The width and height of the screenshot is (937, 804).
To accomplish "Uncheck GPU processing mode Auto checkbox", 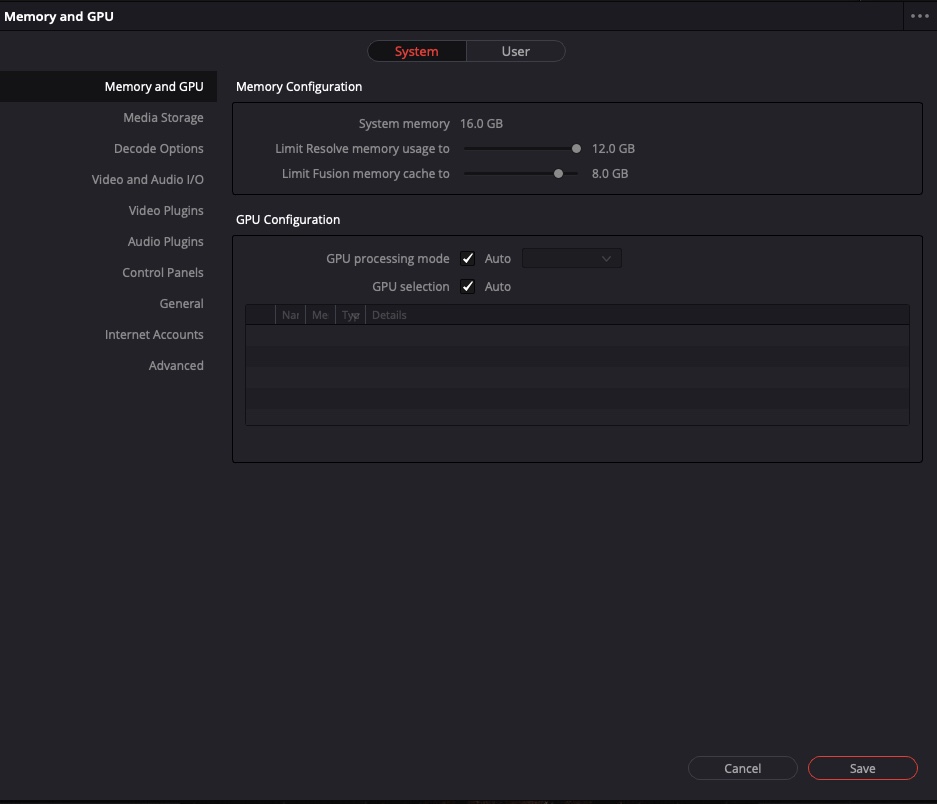I will coord(467,259).
